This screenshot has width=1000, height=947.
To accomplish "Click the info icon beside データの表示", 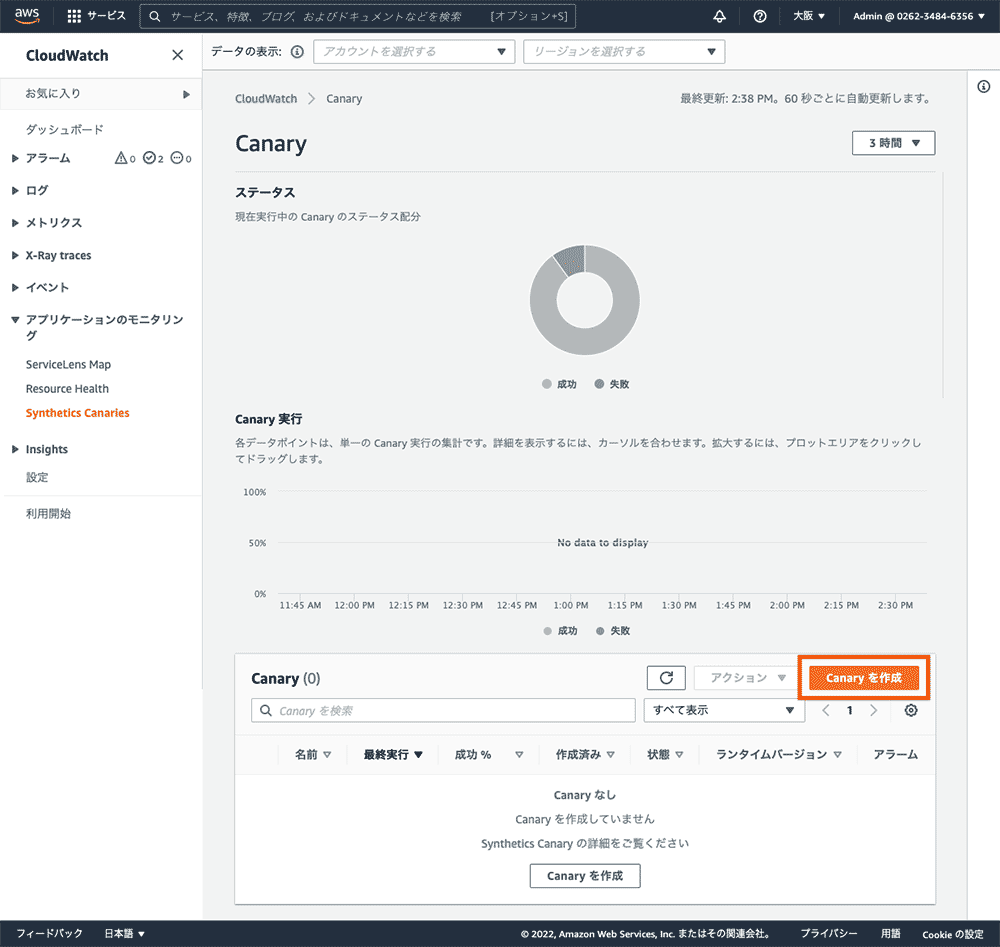I will point(297,52).
